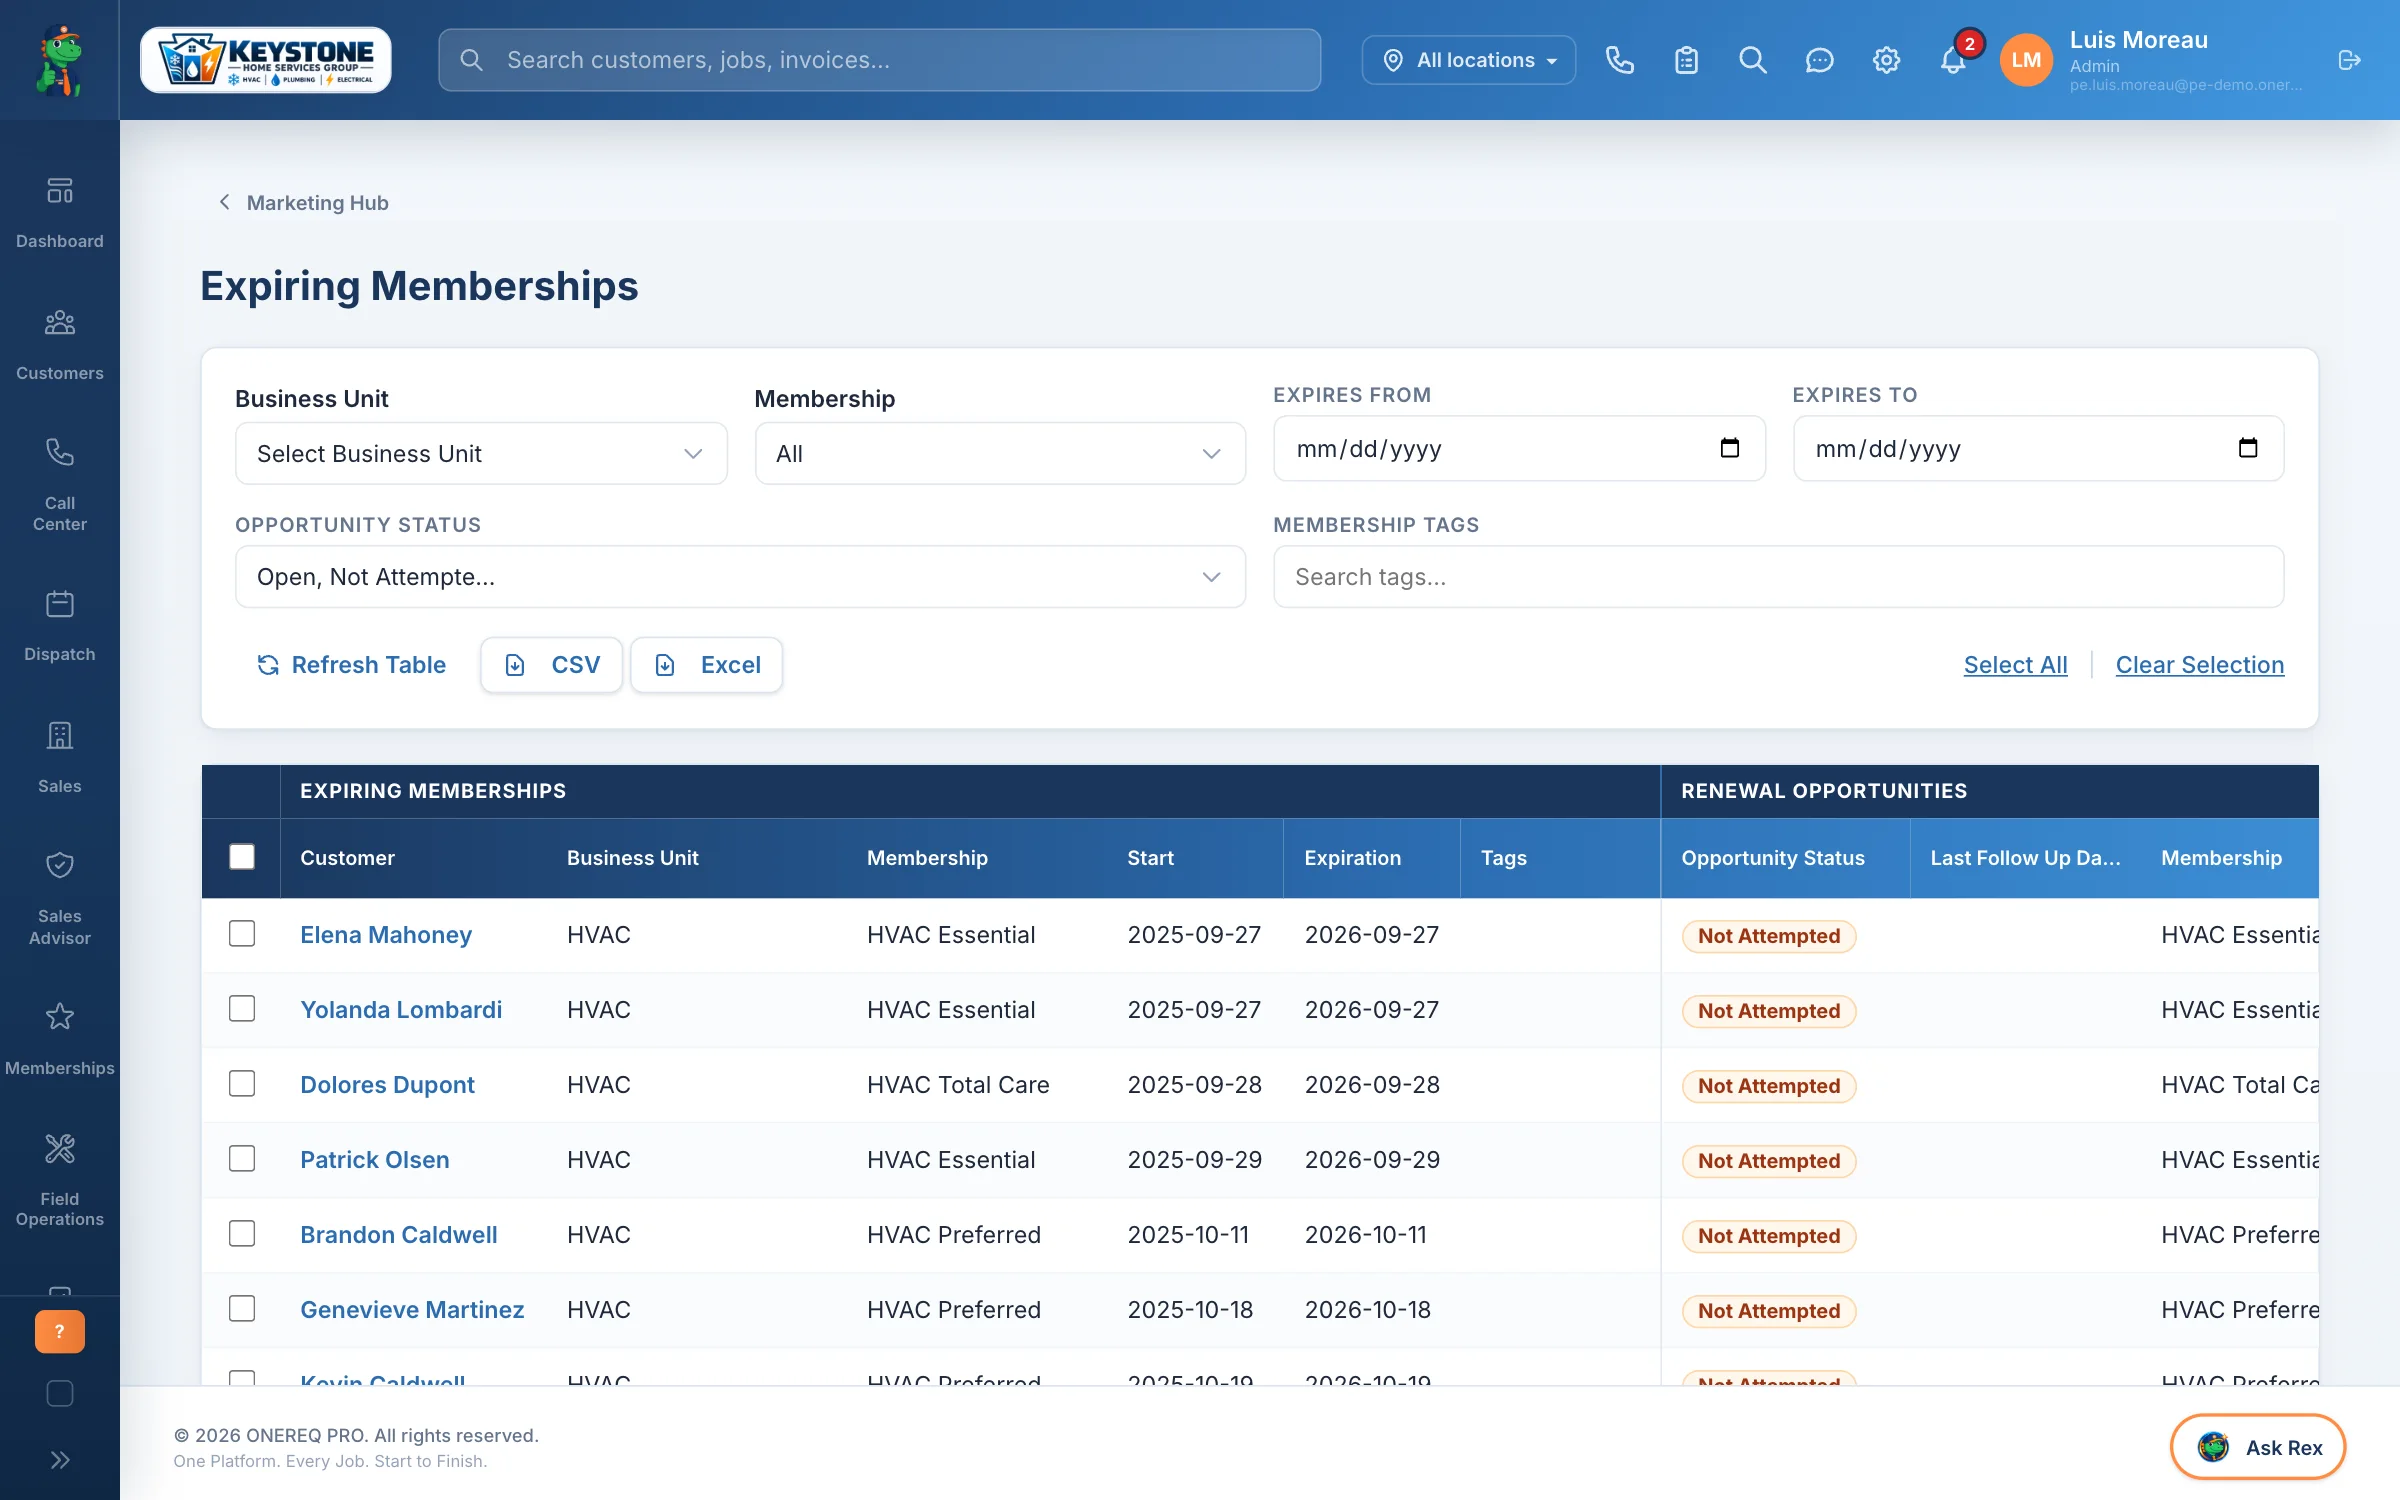Export the table as CSV
The image size is (2400, 1500).
pyautogui.click(x=552, y=665)
